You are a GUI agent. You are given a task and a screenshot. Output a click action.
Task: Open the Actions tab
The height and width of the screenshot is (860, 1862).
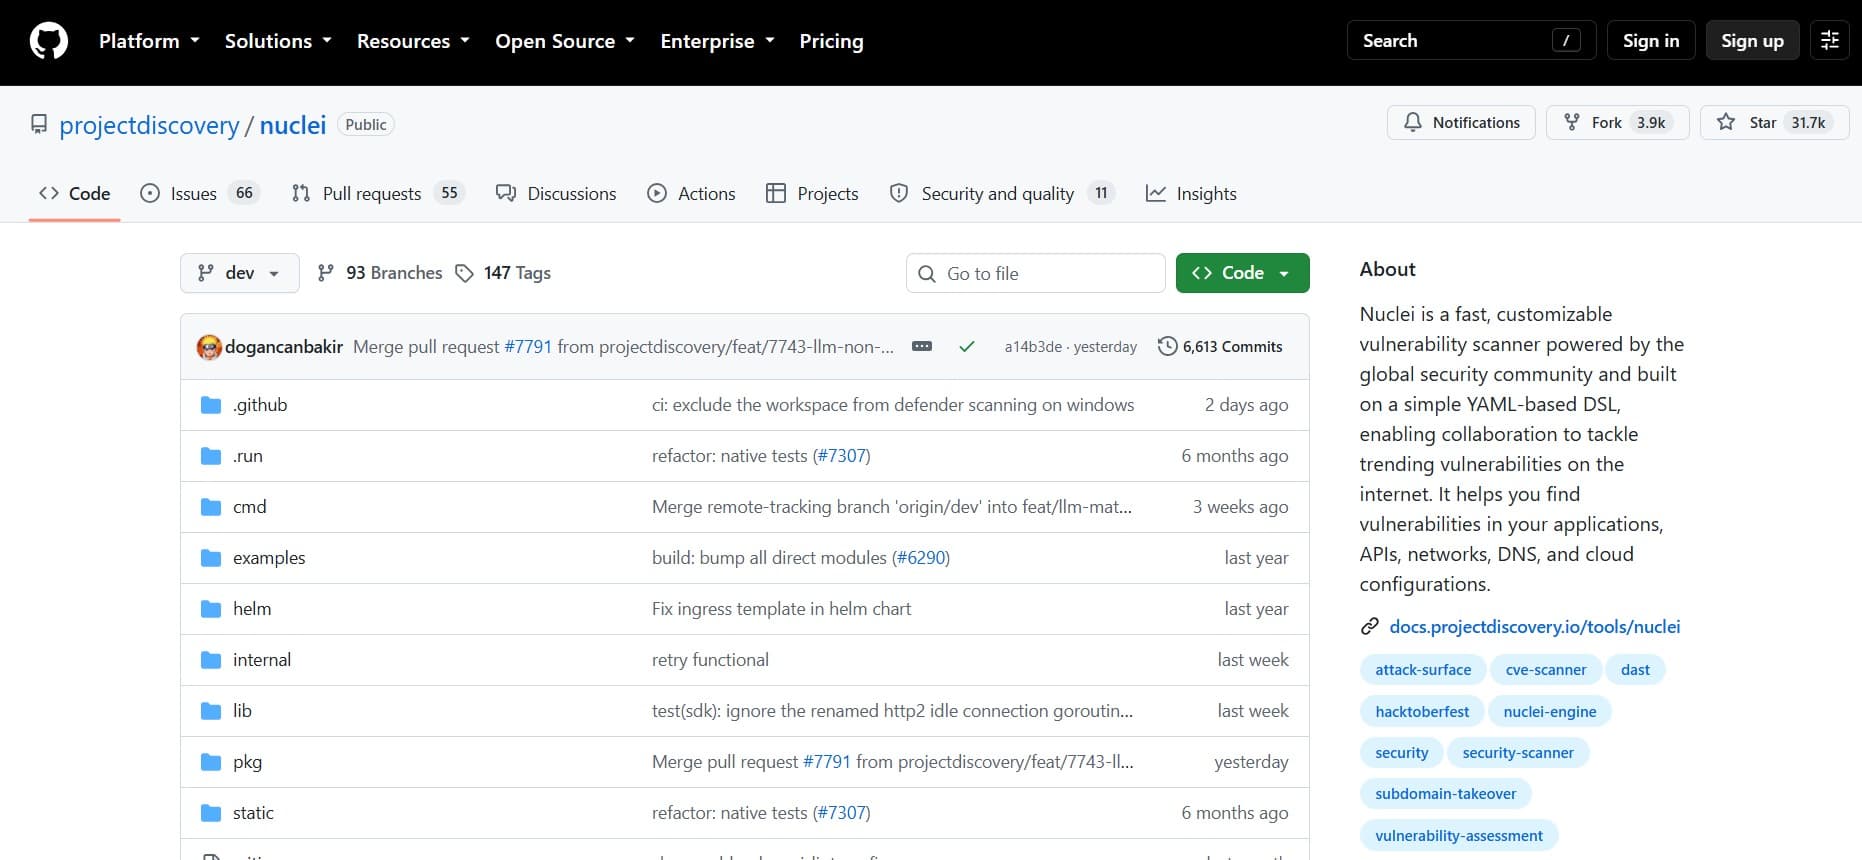click(691, 193)
